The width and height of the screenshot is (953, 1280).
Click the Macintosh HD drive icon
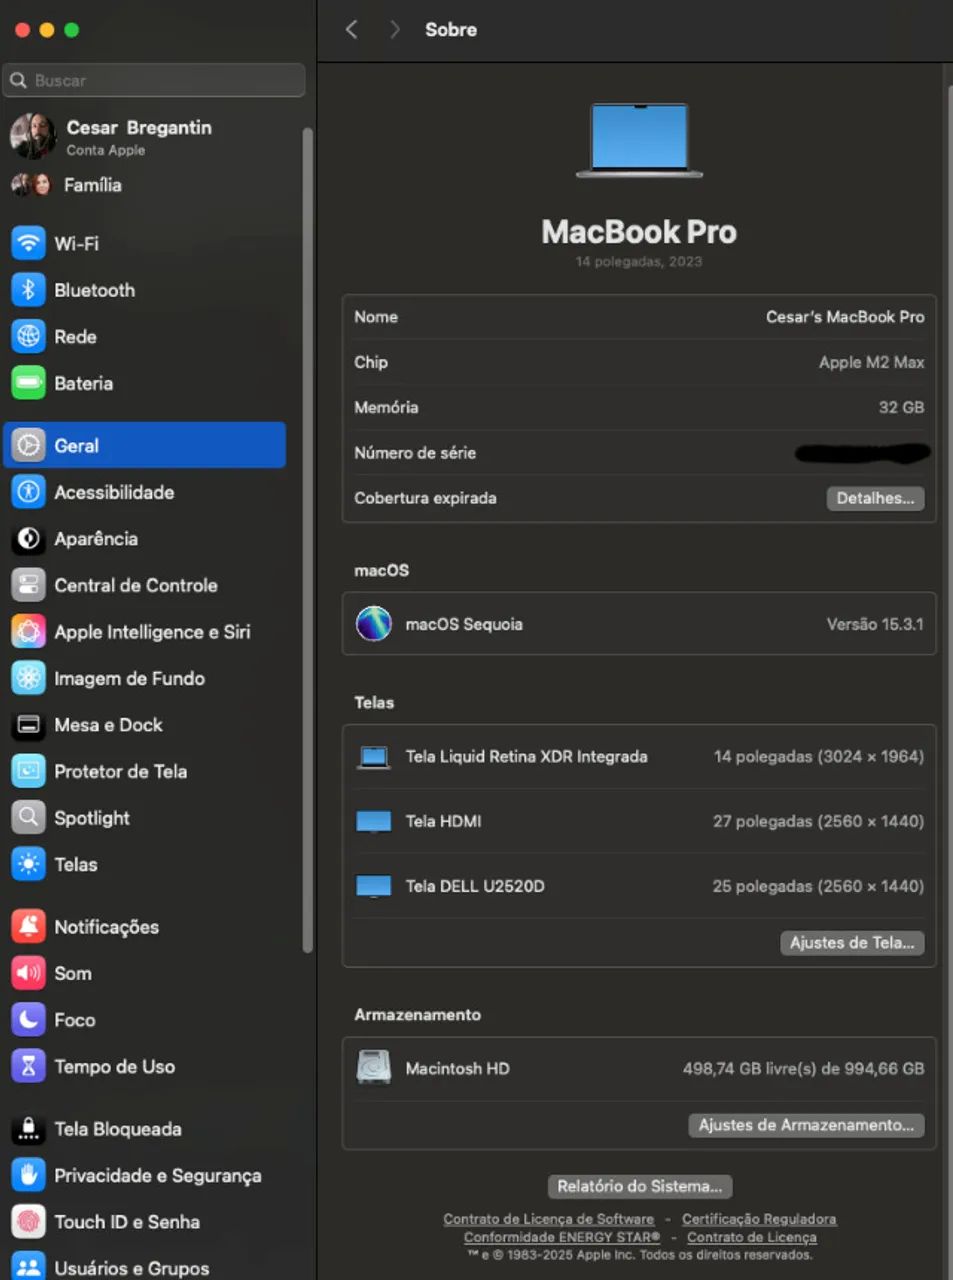374,1068
